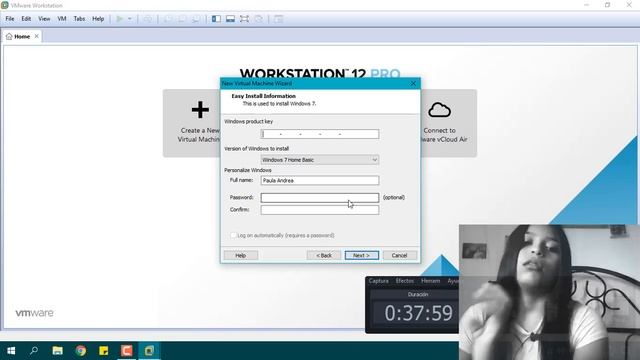The image size is (640, 360).
Task: Click the < Back button
Action: click(x=324, y=256)
